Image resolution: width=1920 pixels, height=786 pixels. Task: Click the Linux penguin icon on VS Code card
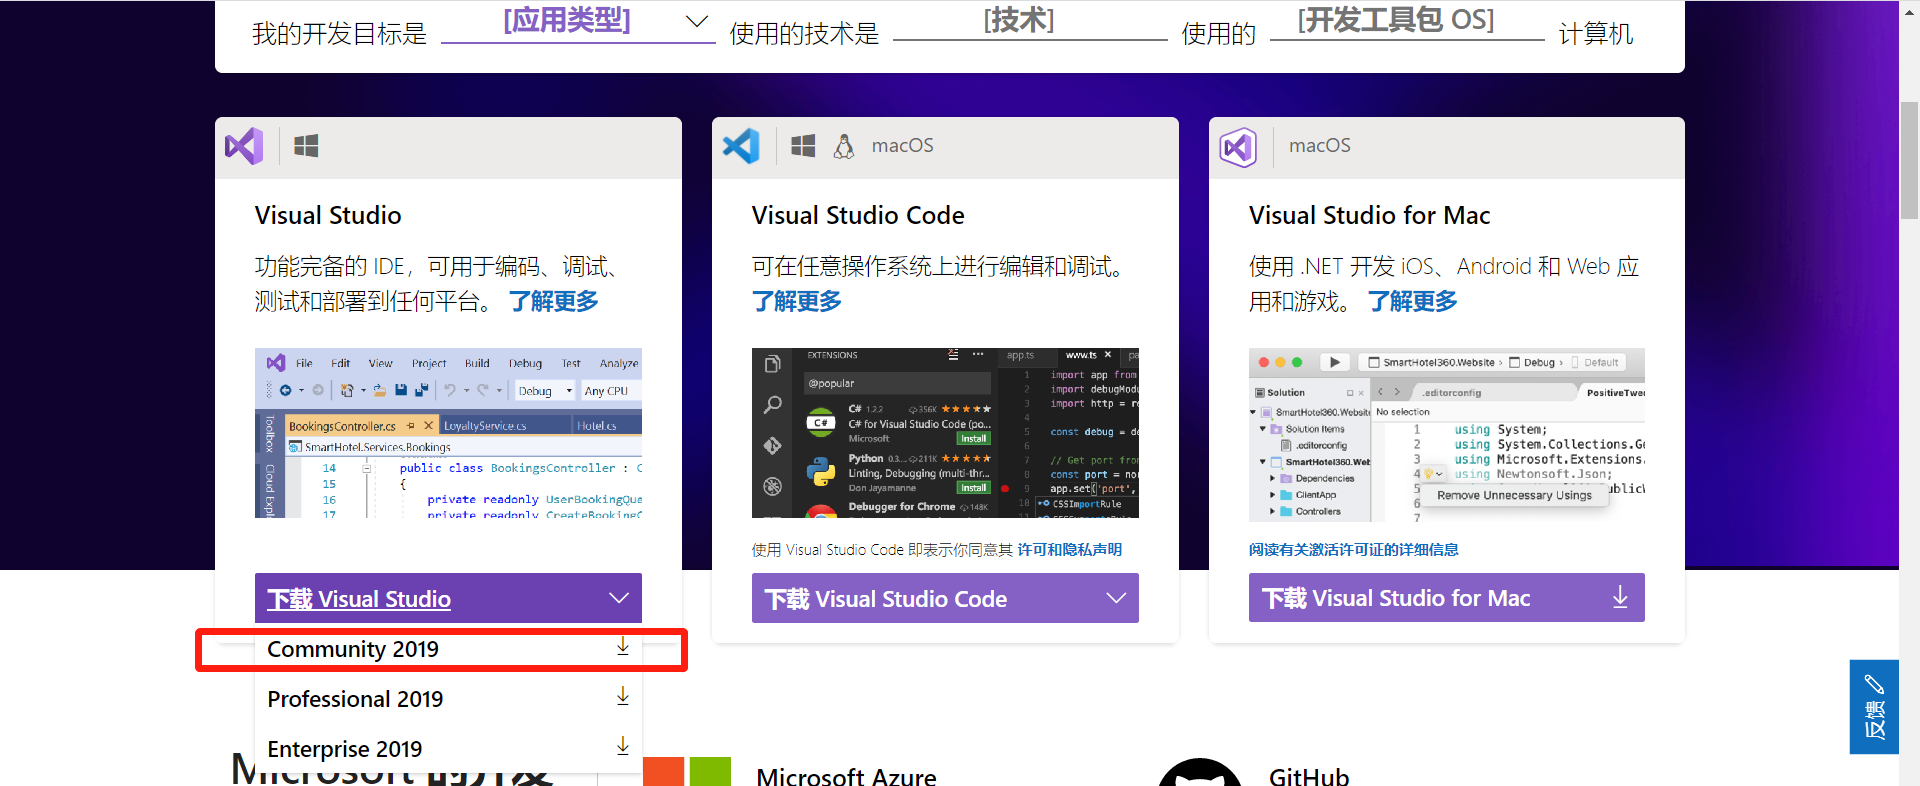[x=844, y=146]
